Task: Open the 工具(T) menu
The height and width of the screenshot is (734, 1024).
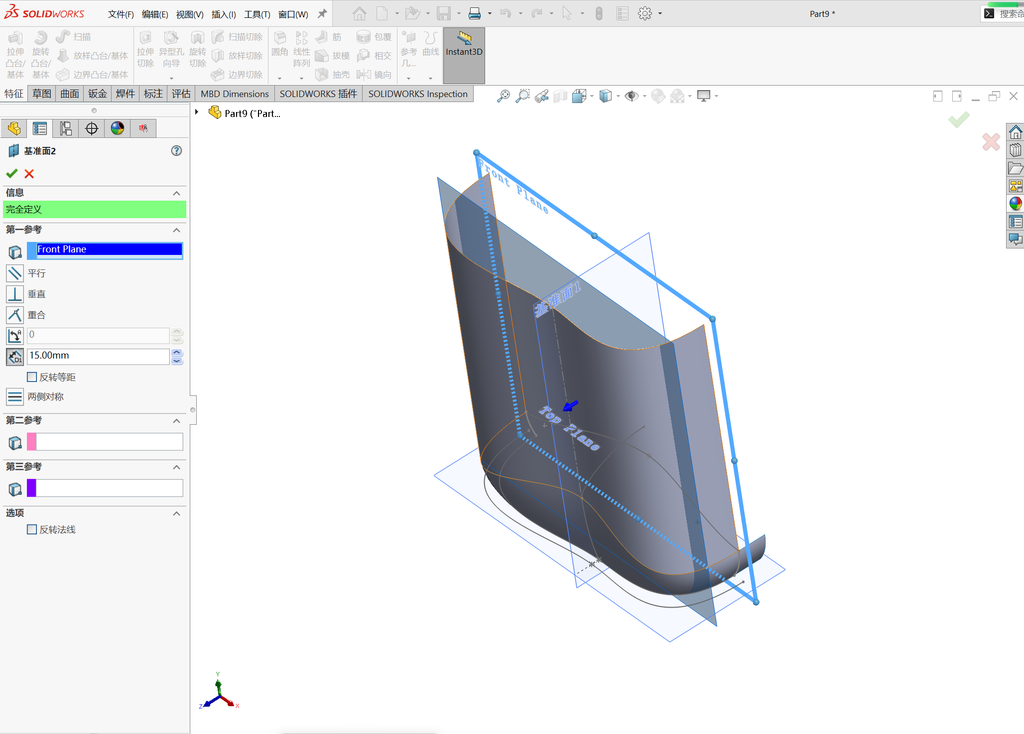Action: coord(257,14)
